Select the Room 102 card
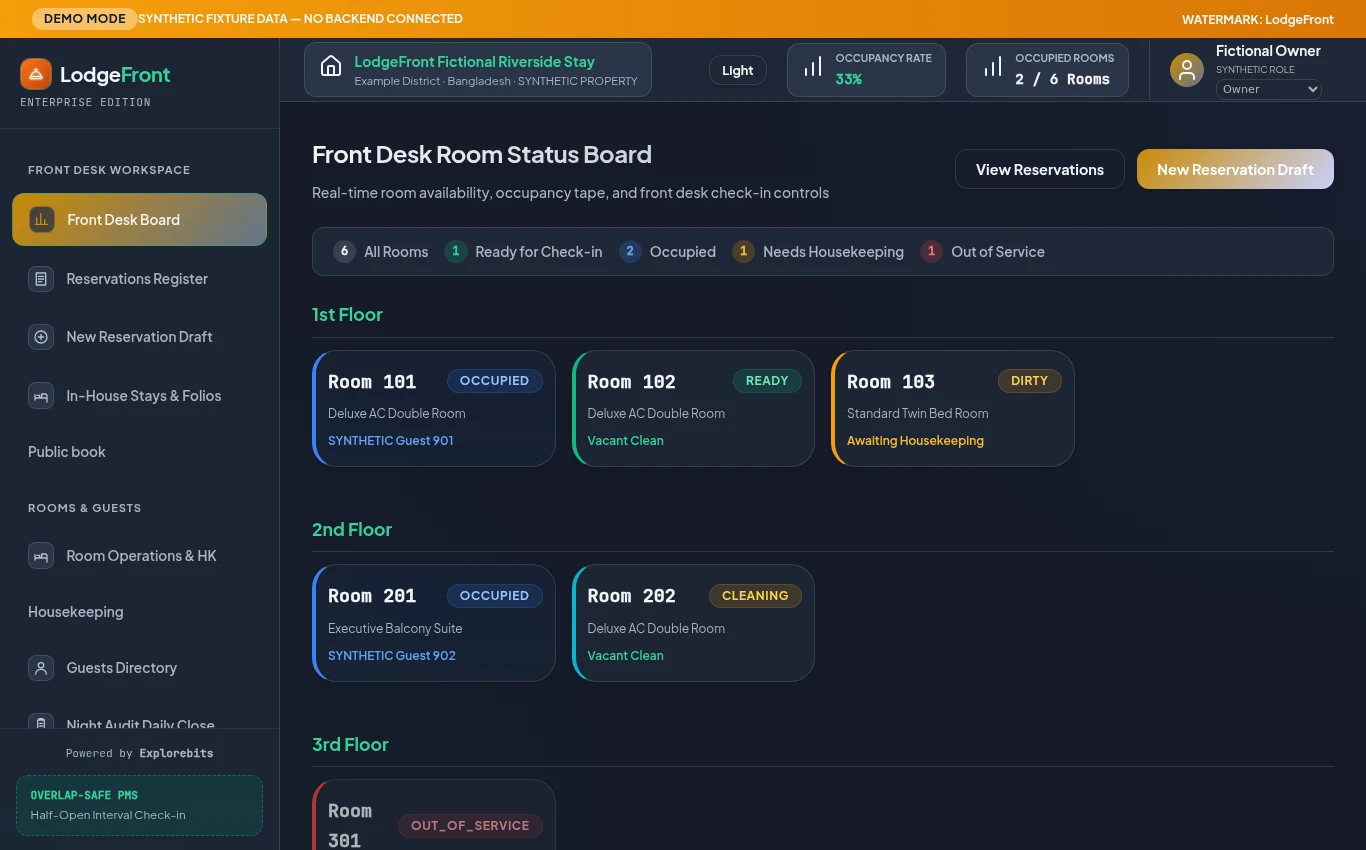 [x=693, y=408]
